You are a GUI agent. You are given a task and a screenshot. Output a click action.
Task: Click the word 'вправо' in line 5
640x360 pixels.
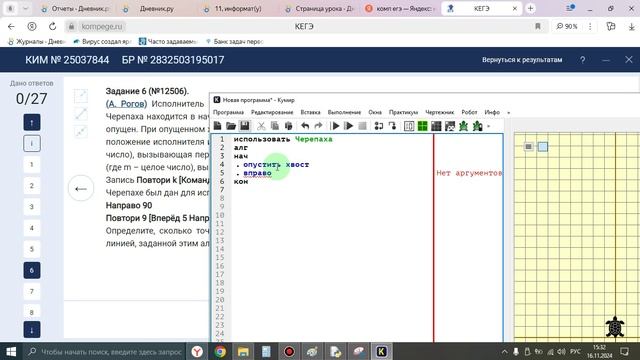pyautogui.click(x=257, y=173)
